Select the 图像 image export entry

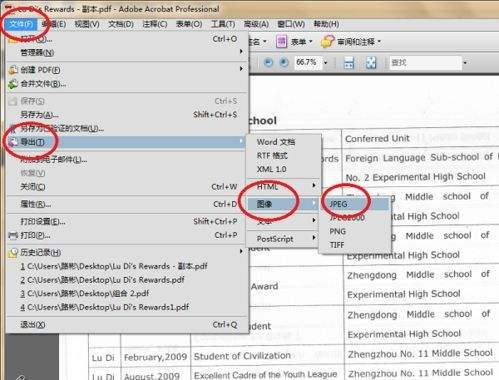coord(283,204)
